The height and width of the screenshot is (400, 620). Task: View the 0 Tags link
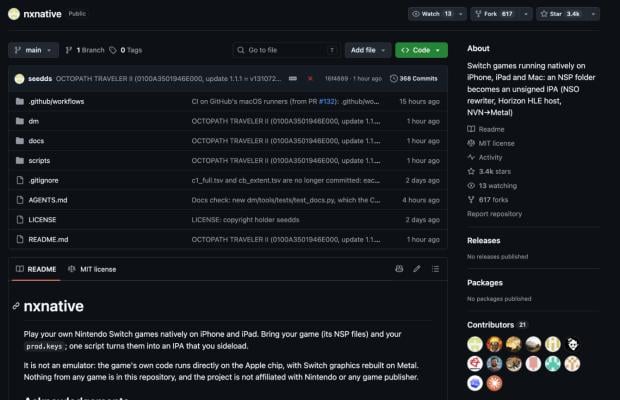coord(126,50)
